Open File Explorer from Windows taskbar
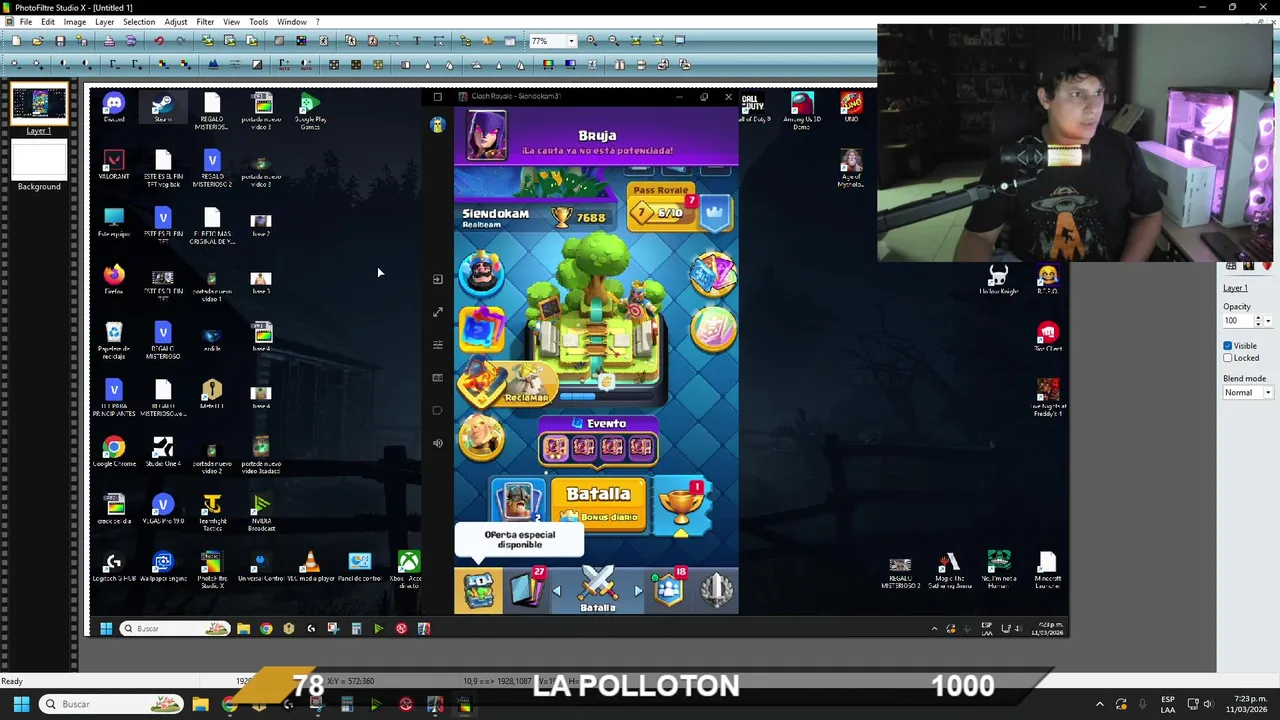Image resolution: width=1280 pixels, height=720 pixels. (200, 704)
